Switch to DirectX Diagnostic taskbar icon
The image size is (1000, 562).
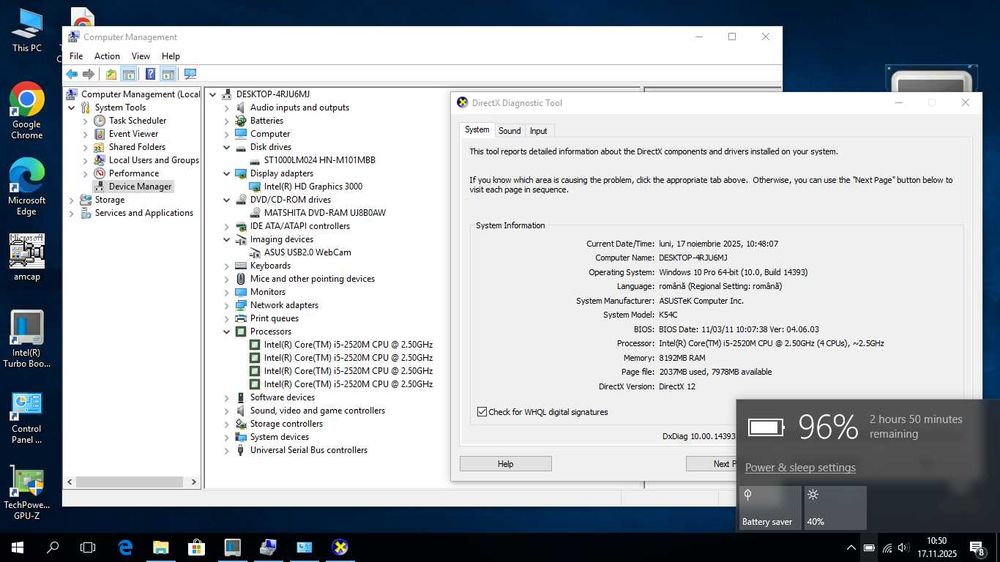click(x=340, y=547)
